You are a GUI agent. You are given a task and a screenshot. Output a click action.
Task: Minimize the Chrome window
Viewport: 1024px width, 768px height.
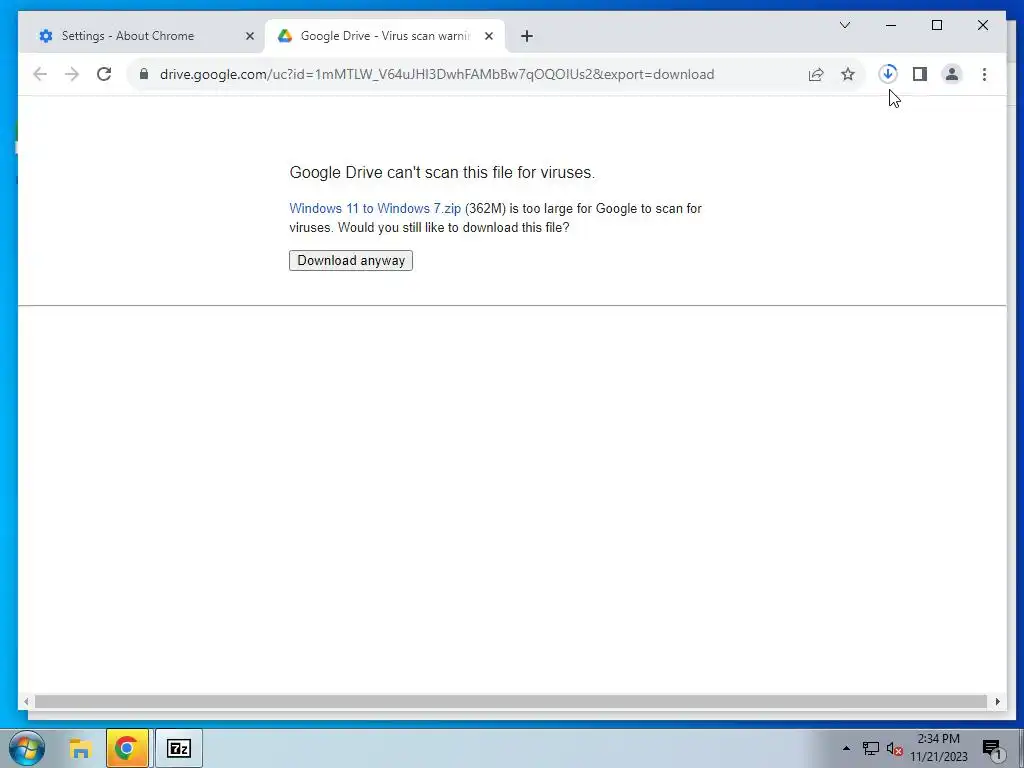pyautogui.click(x=891, y=25)
